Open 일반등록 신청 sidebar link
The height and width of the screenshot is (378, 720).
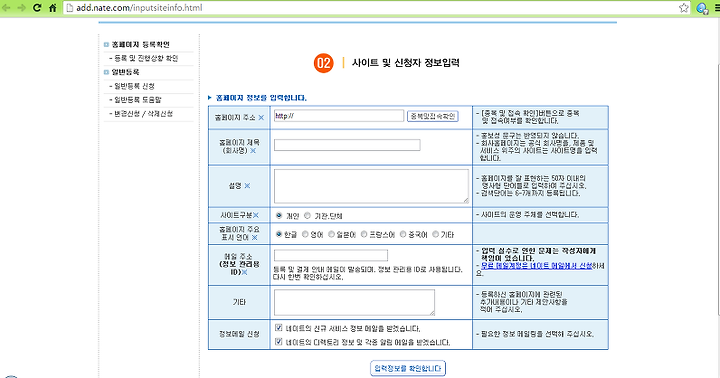tap(134, 86)
